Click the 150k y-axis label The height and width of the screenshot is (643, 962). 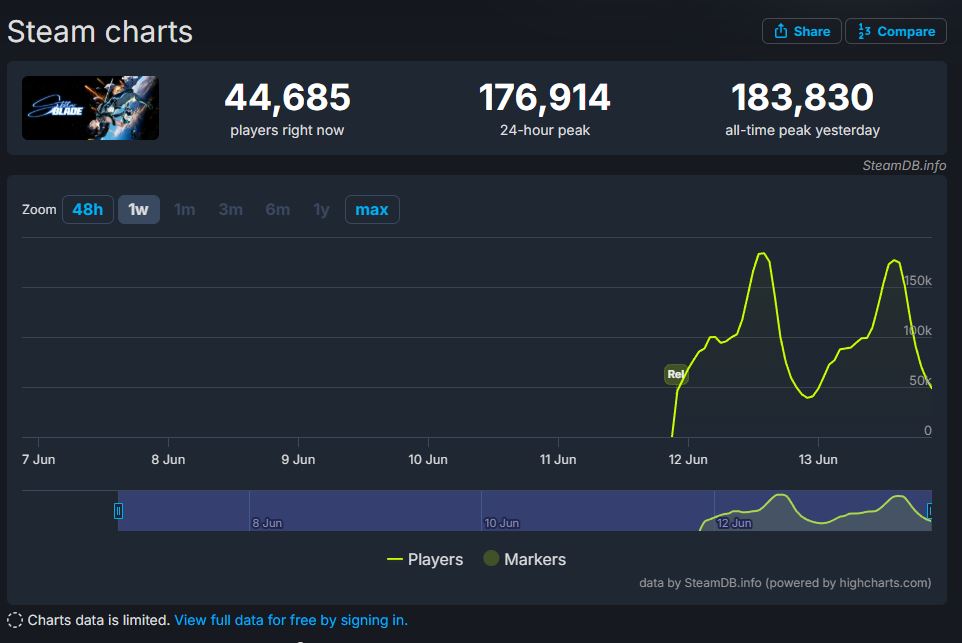tap(918, 281)
